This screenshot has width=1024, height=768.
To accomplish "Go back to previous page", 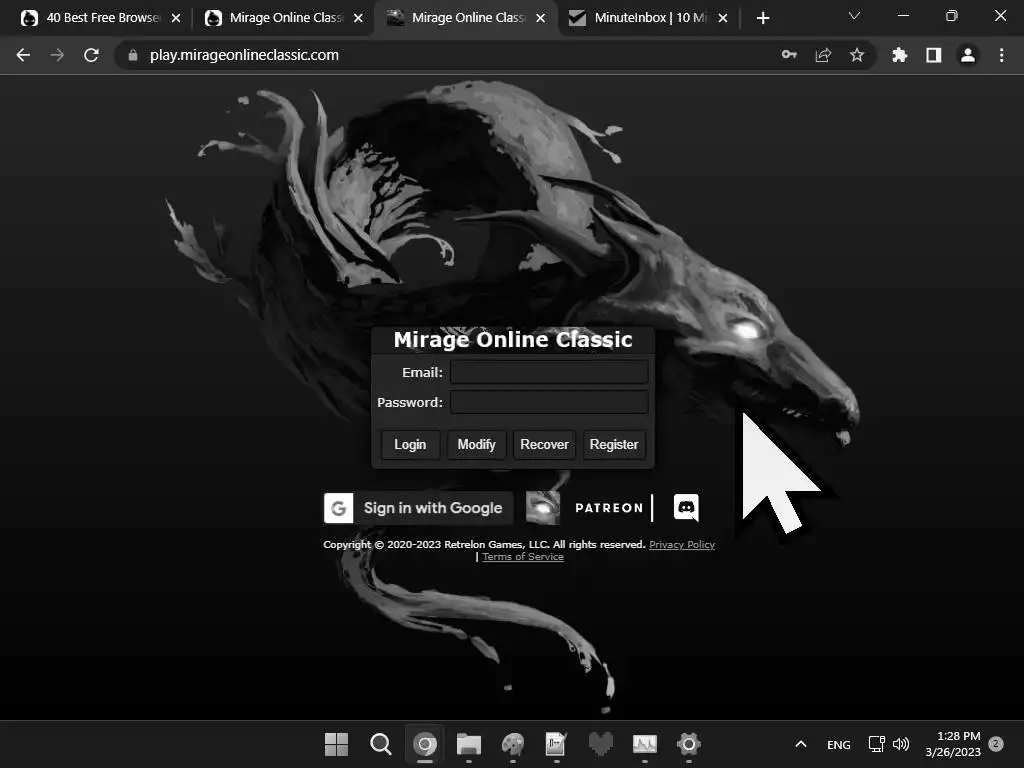I will coord(24,56).
